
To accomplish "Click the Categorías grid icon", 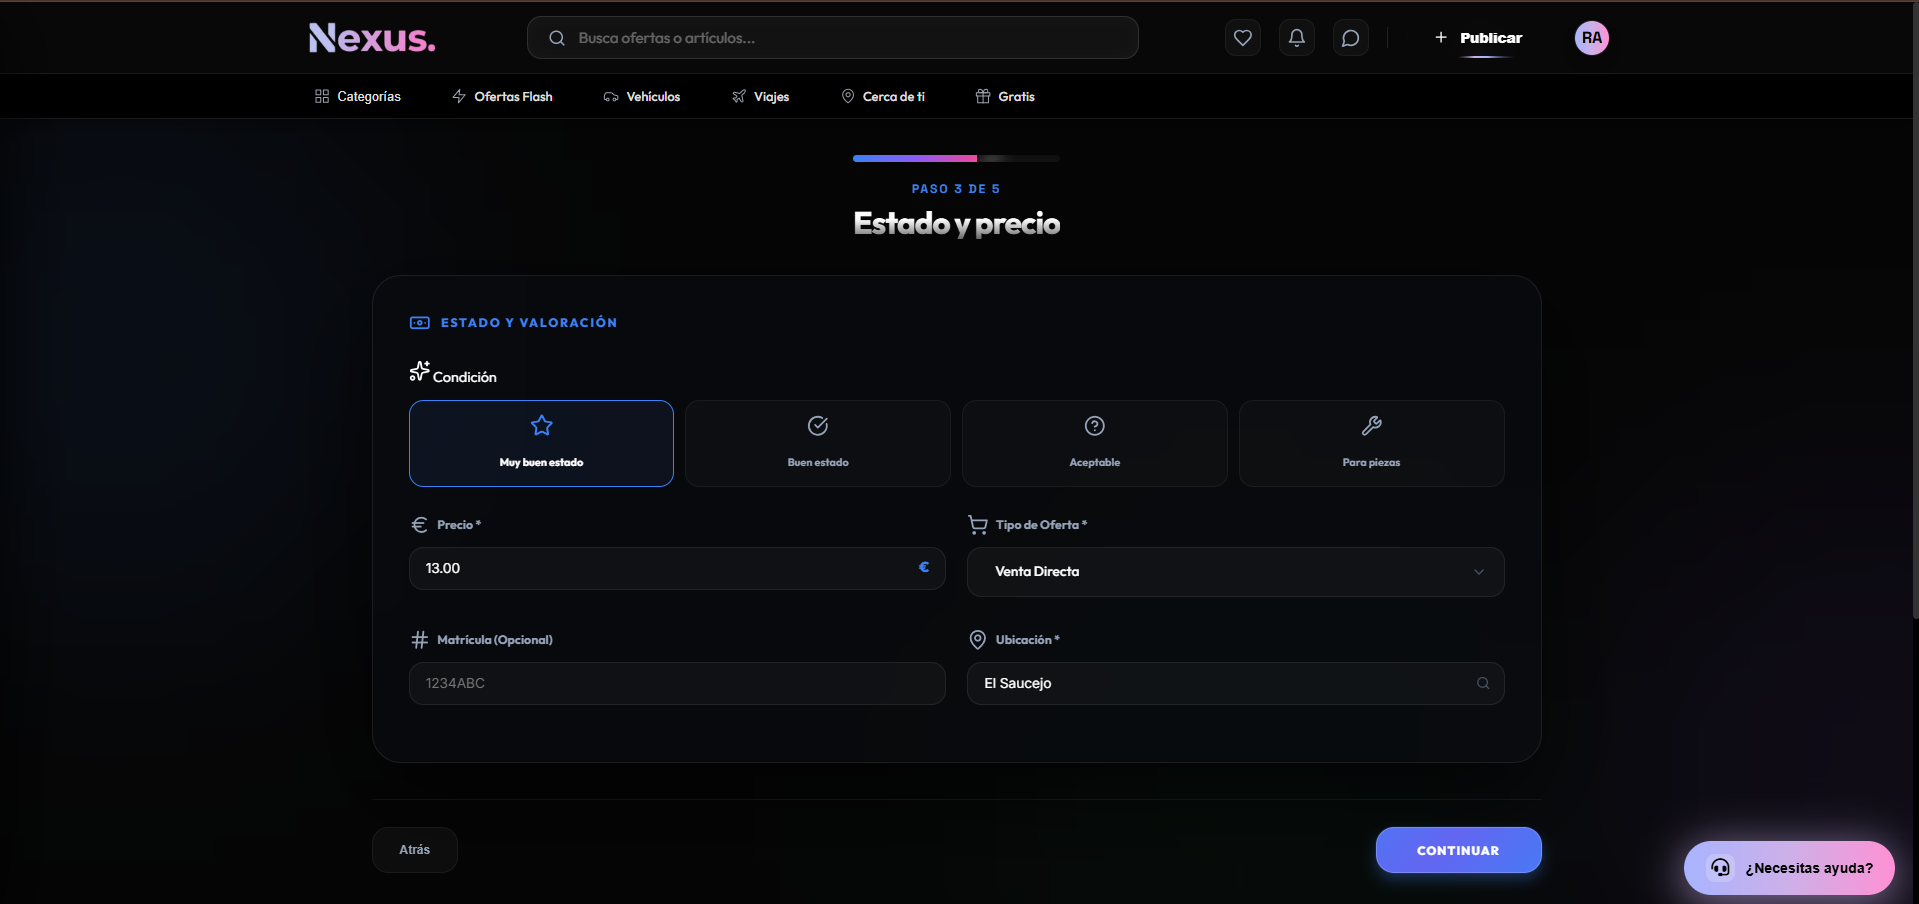I will (321, 96).
